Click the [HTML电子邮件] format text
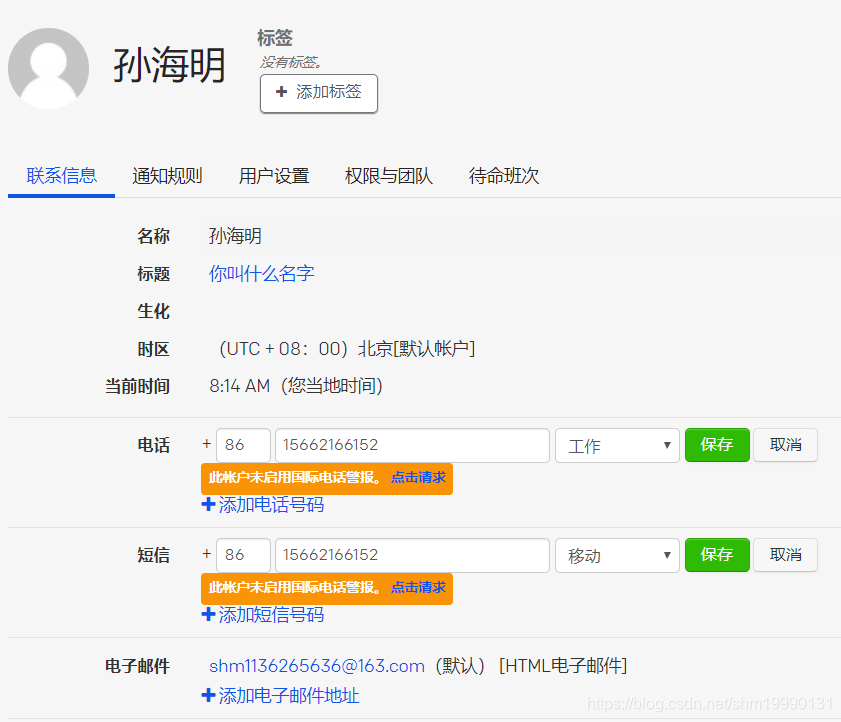This screenshot has height=722, width=841. point(563,666)
